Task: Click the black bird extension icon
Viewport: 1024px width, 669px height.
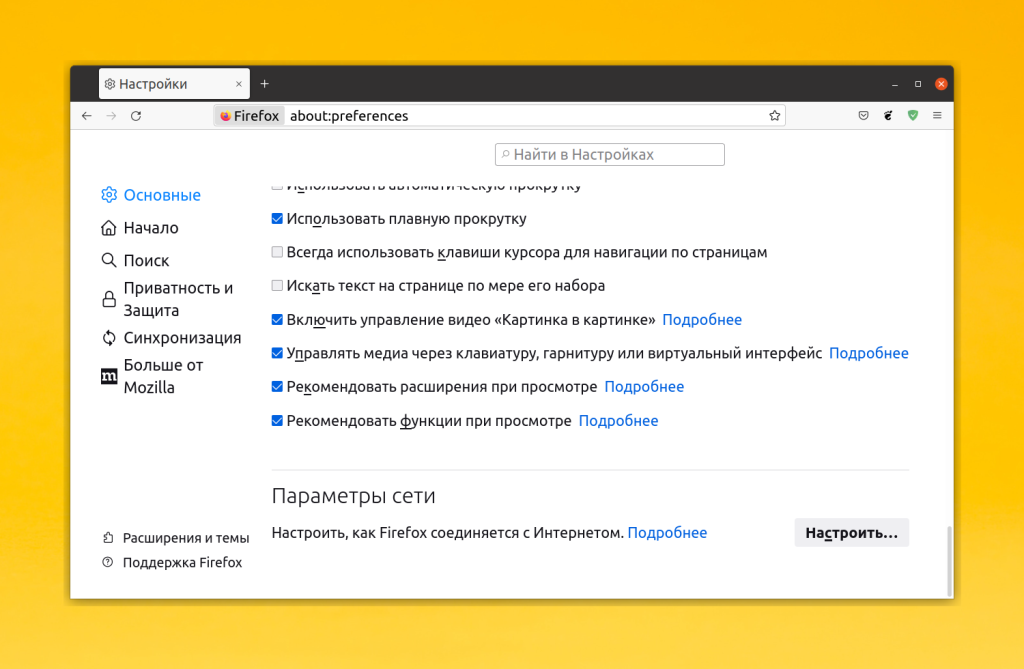Action: pos(888,116)
